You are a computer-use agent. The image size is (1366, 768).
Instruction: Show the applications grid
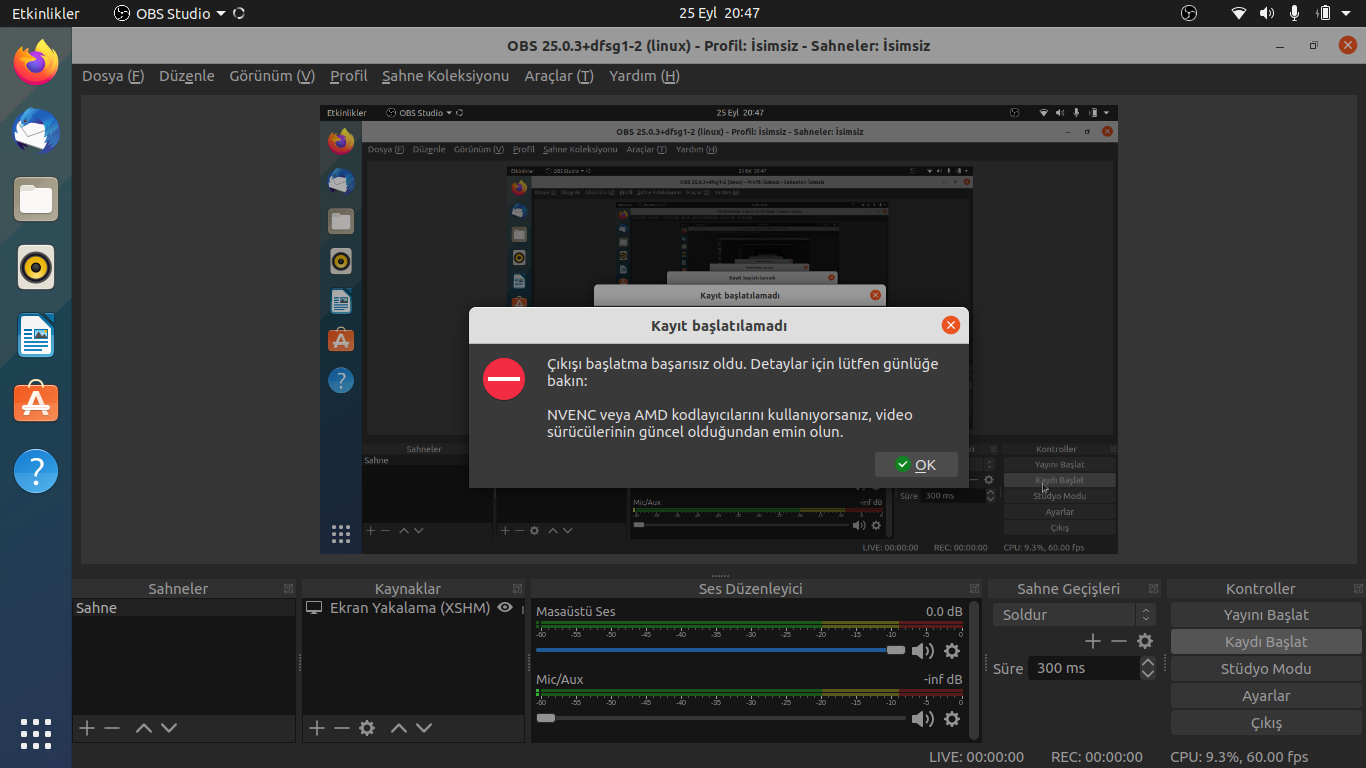point(36,733)
